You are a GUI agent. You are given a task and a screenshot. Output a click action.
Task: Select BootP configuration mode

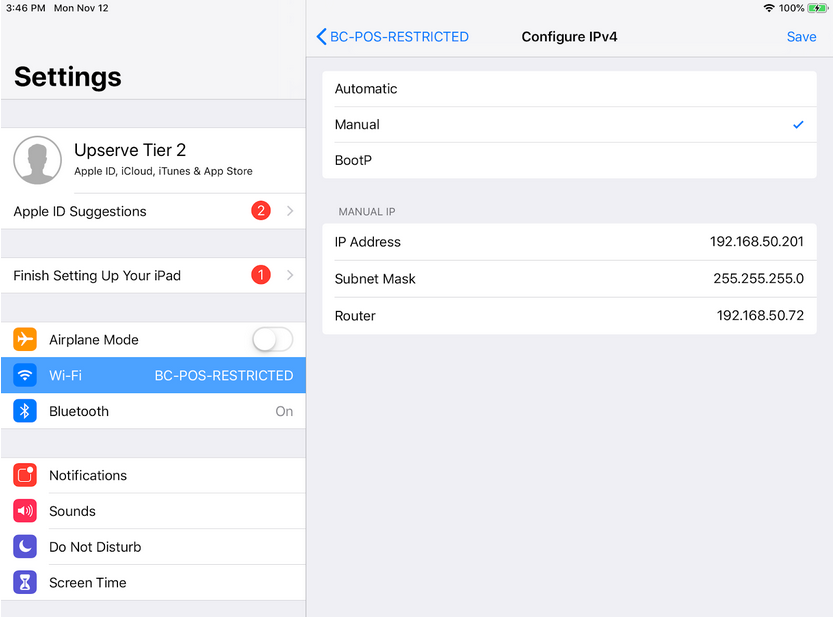pos(570,160)
